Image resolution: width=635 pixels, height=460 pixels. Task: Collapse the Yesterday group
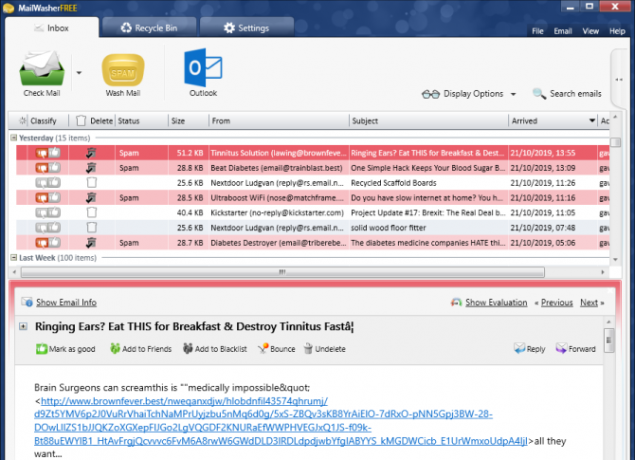point(13,138)
